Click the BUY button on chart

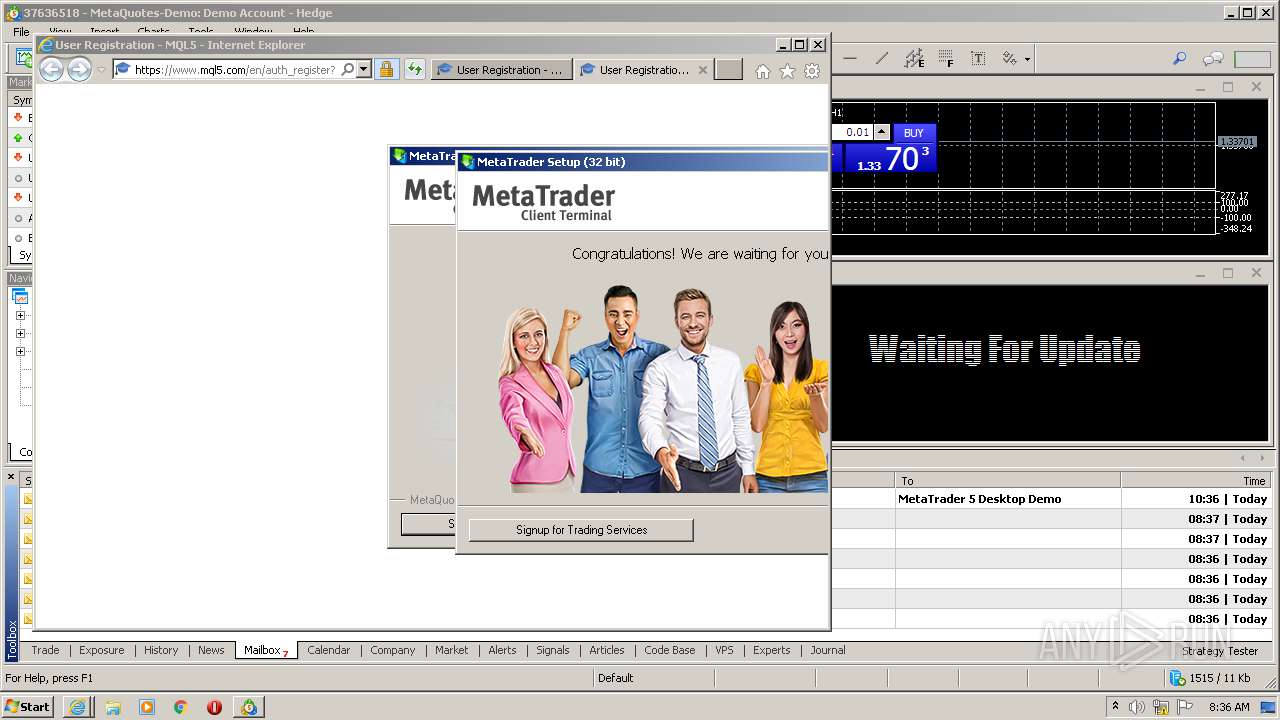[x=913, y=133]
